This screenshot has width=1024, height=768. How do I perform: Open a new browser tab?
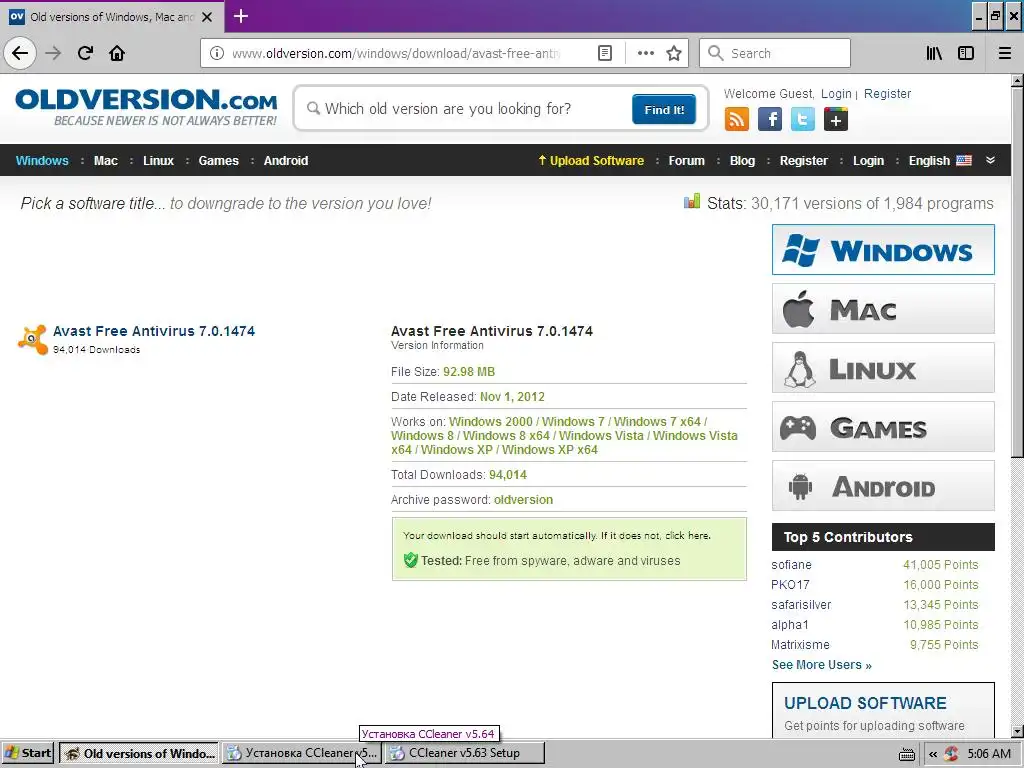[240, 16]
